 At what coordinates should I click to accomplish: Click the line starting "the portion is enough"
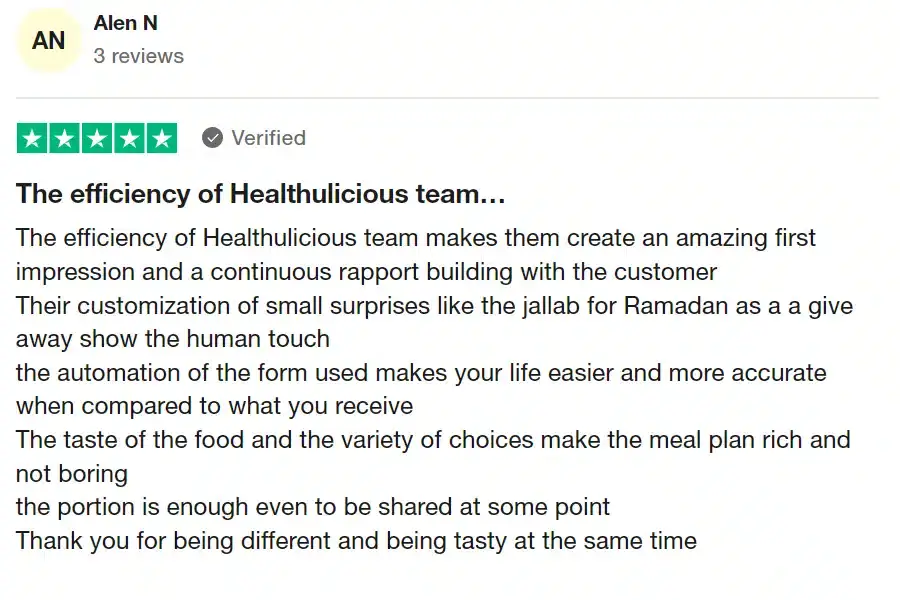click(312, 507)
